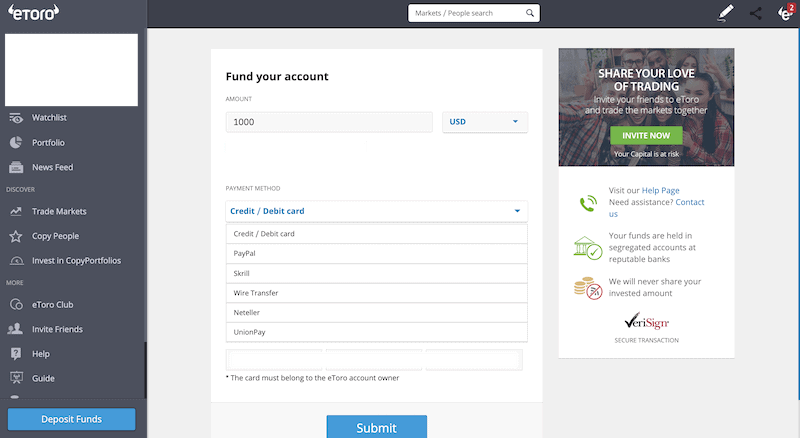Click the search magnifier icon

530,13
